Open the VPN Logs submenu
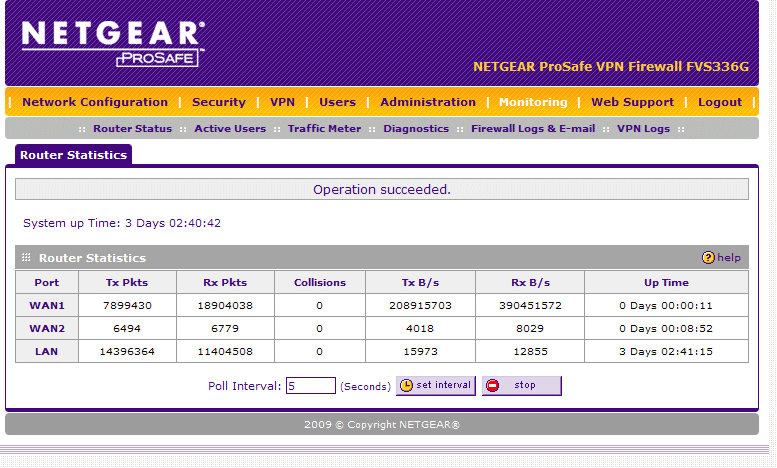Image resolution: width=777 pixels, height=468 pixels. 643,129
